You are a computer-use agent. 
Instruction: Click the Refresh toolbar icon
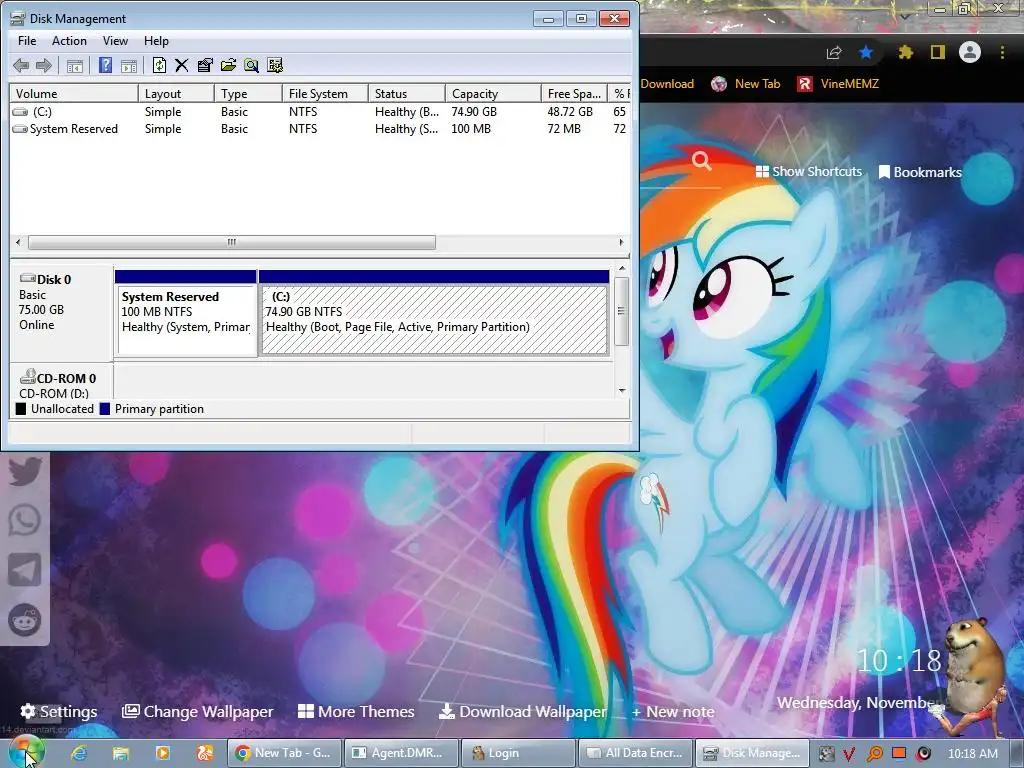click(159, 65)
